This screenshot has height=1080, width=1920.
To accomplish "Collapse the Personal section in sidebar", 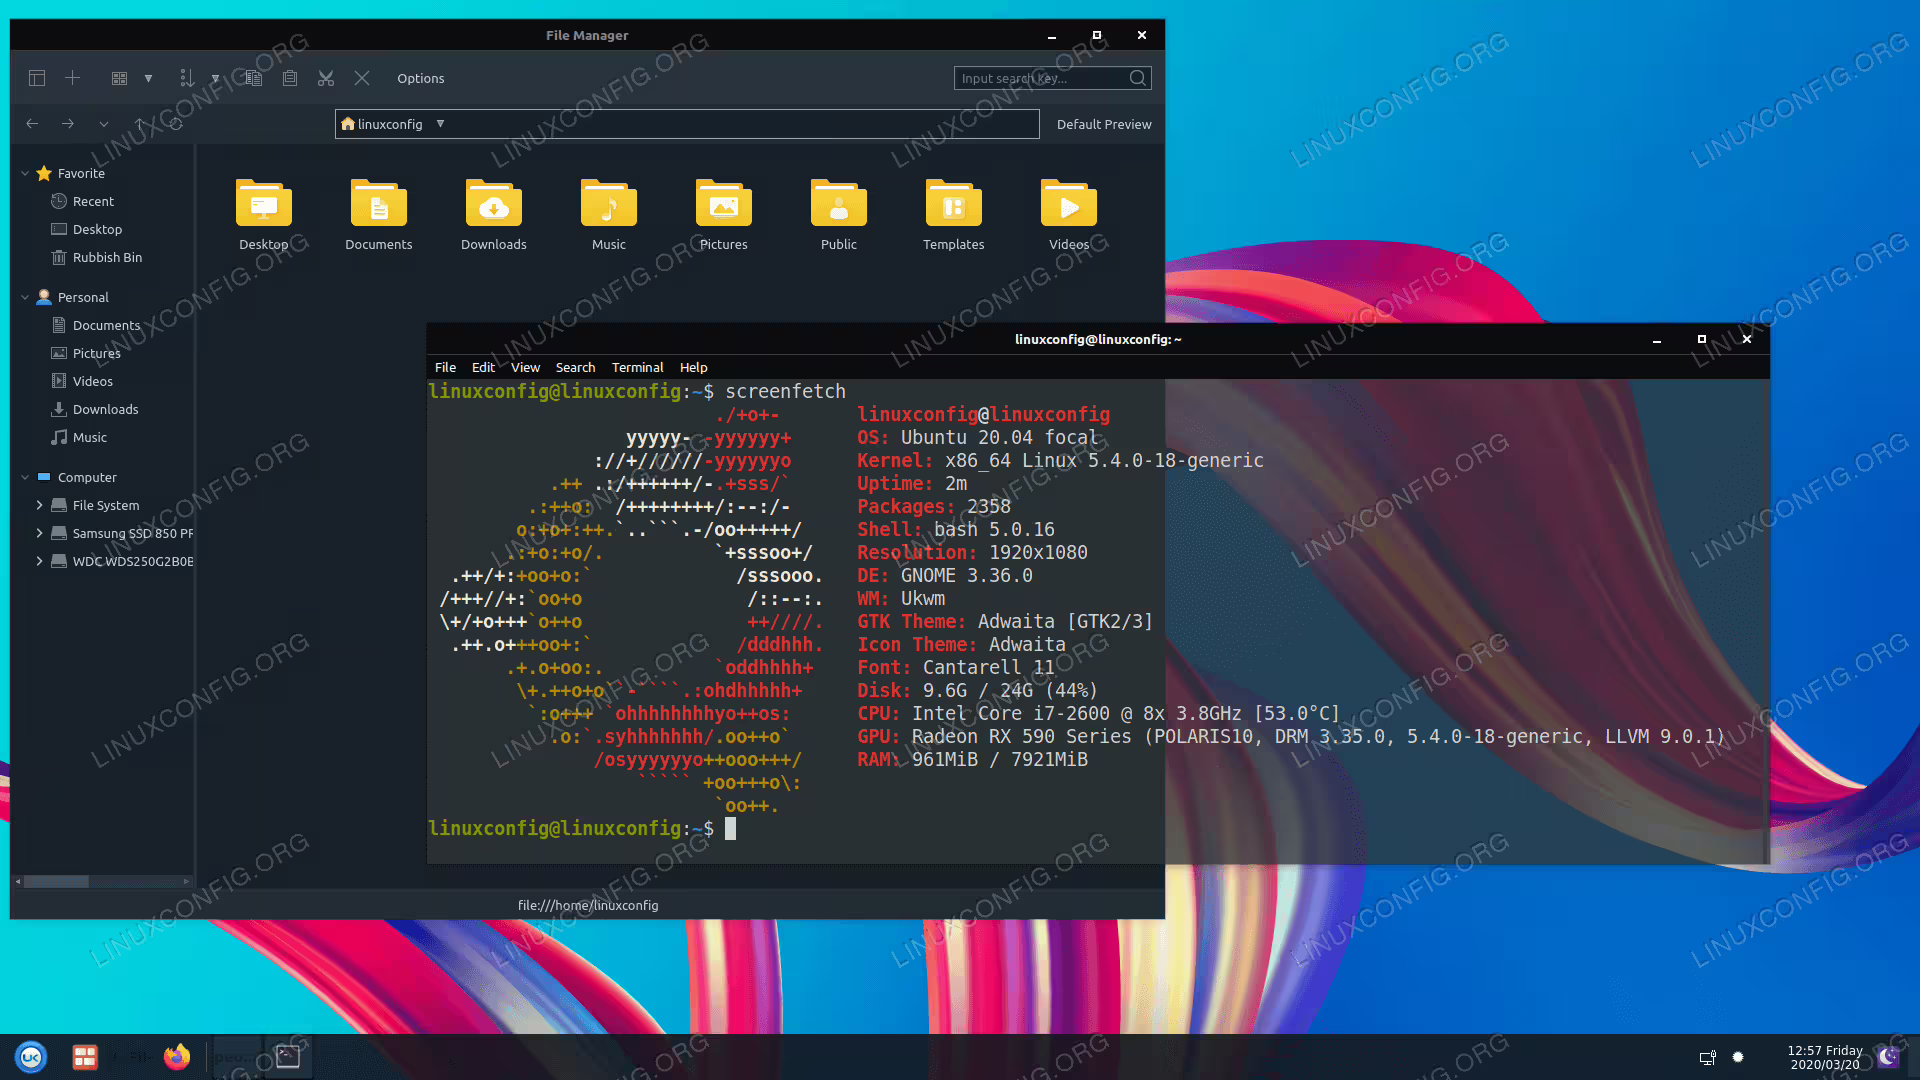I will click(25, 297).
